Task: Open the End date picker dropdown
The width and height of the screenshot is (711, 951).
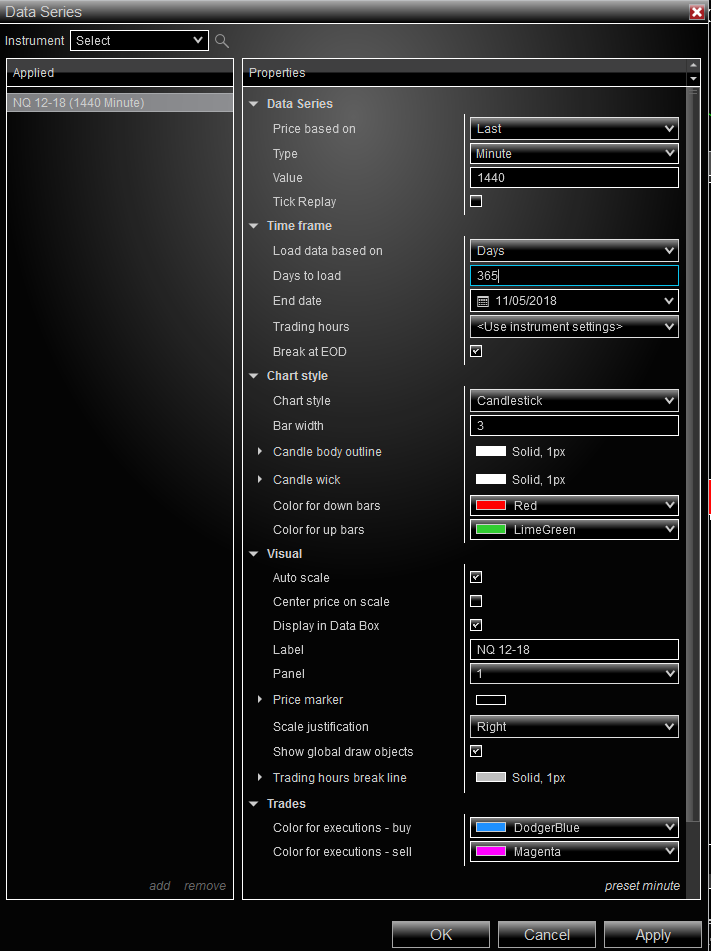Action: tap(574, 301)
